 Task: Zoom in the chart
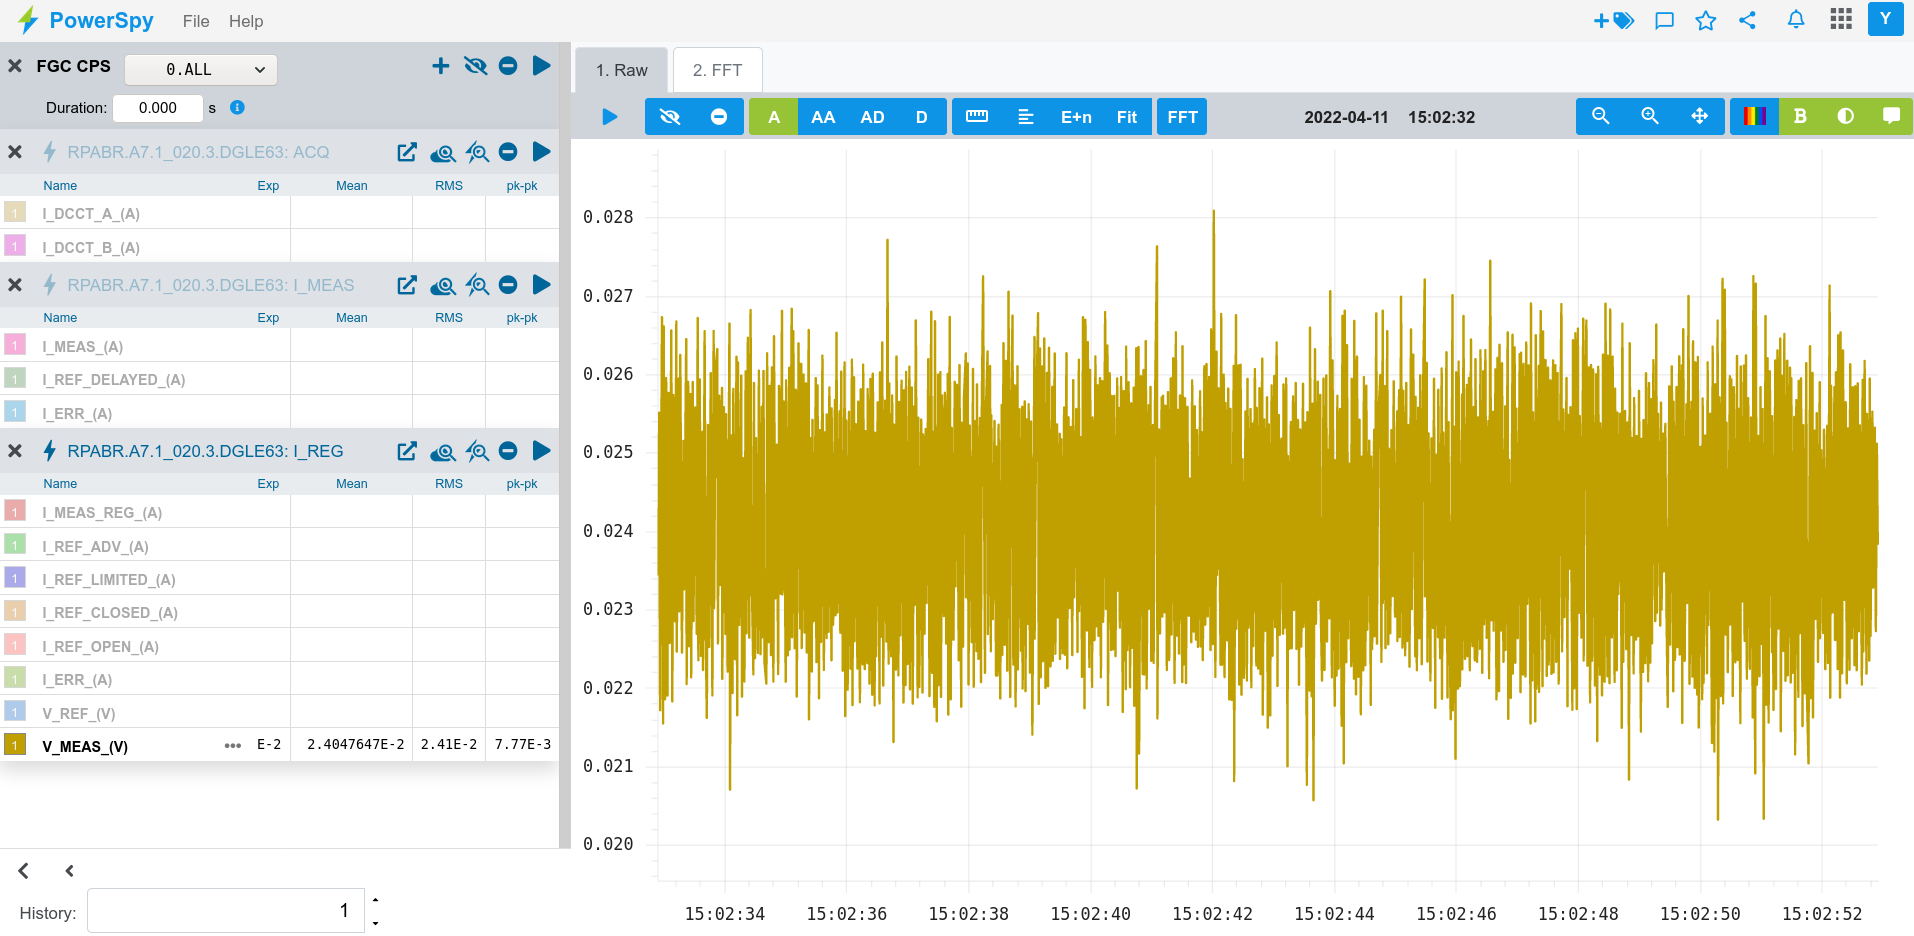tap(1650, 116)
